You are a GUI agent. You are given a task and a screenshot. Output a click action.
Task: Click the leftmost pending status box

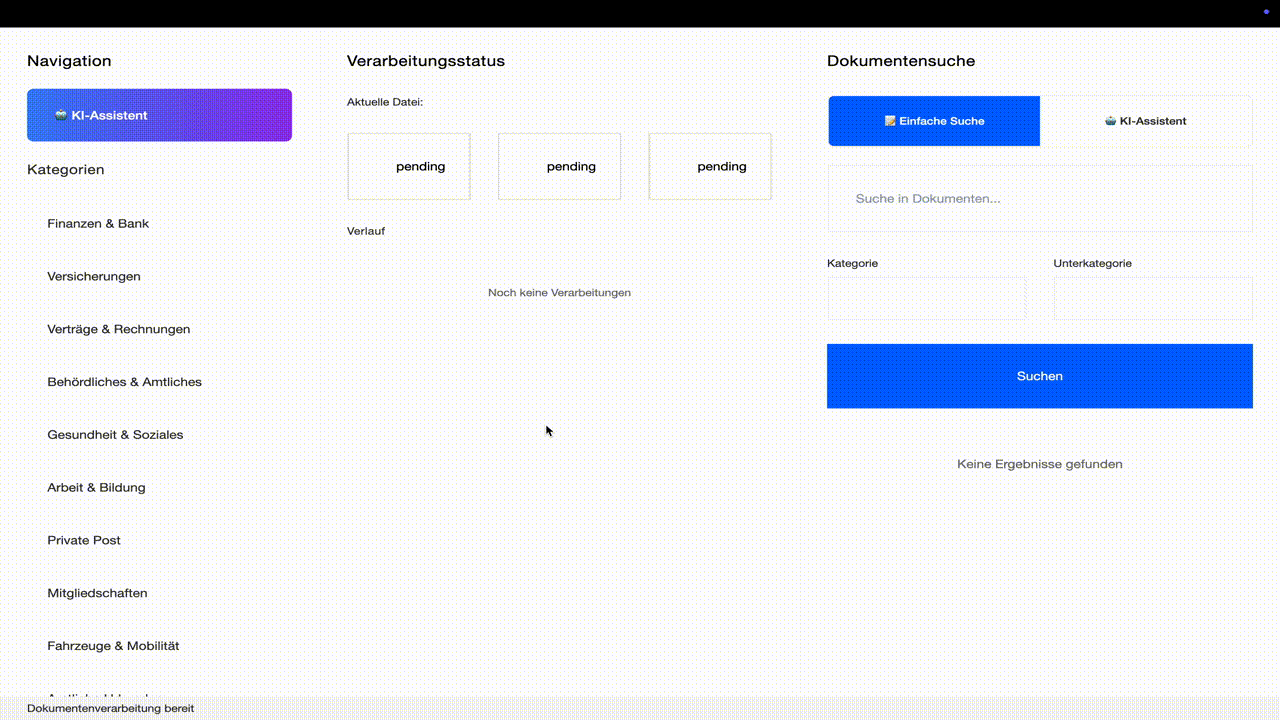pyautogui.click(x=409, y=167)
